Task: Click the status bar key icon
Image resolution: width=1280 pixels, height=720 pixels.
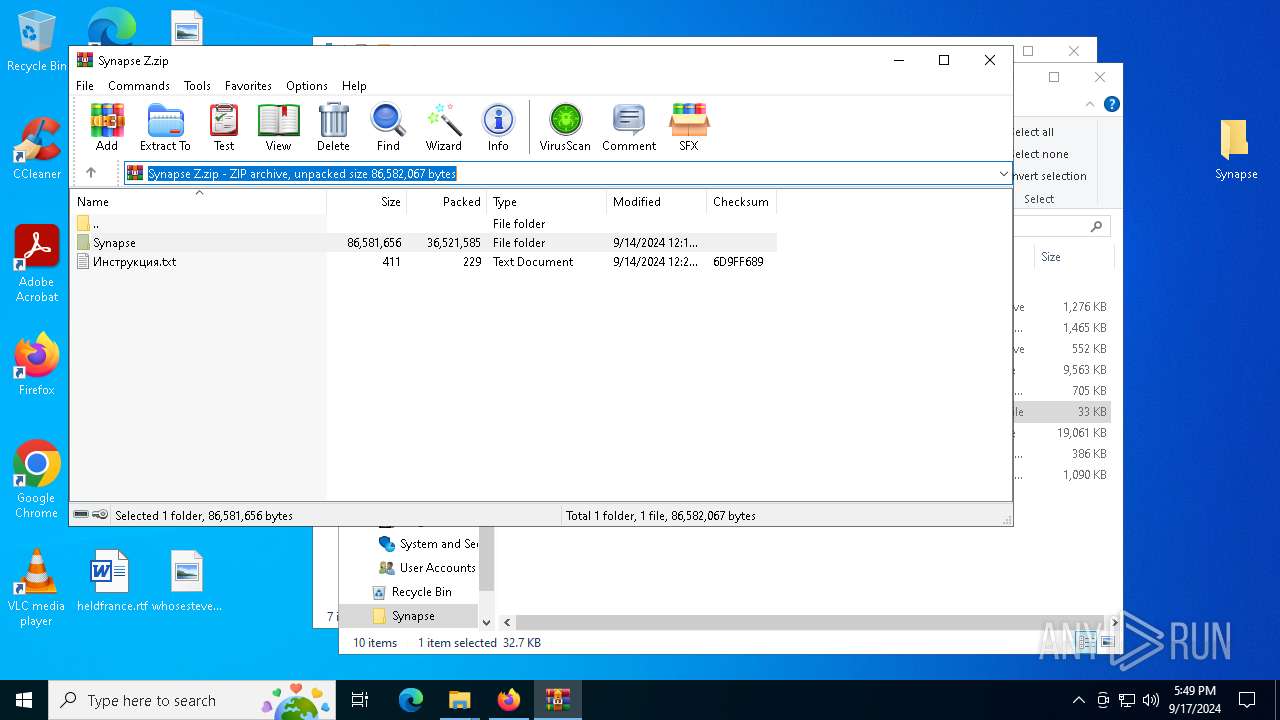Action: [x=100, y=515]
